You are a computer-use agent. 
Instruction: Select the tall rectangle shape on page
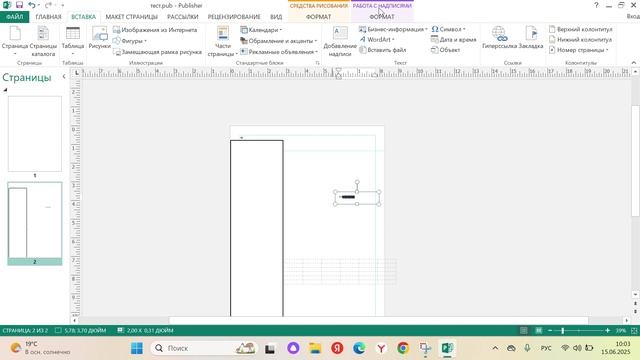pyautogui.click(x=257, y=228)
